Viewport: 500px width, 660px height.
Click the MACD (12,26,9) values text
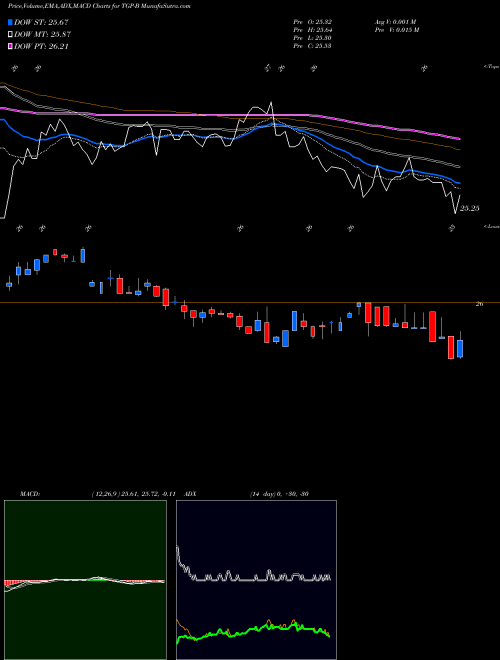(133, 494)
